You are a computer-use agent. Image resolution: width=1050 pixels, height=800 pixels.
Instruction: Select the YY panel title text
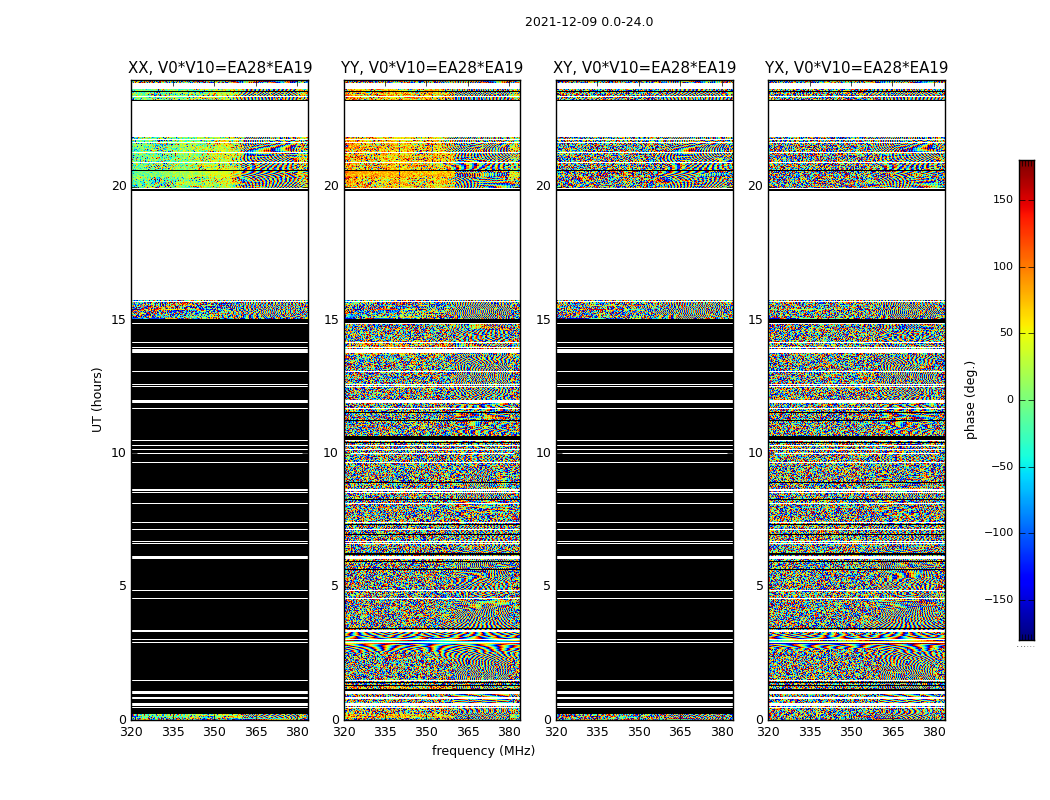(432, 68)
